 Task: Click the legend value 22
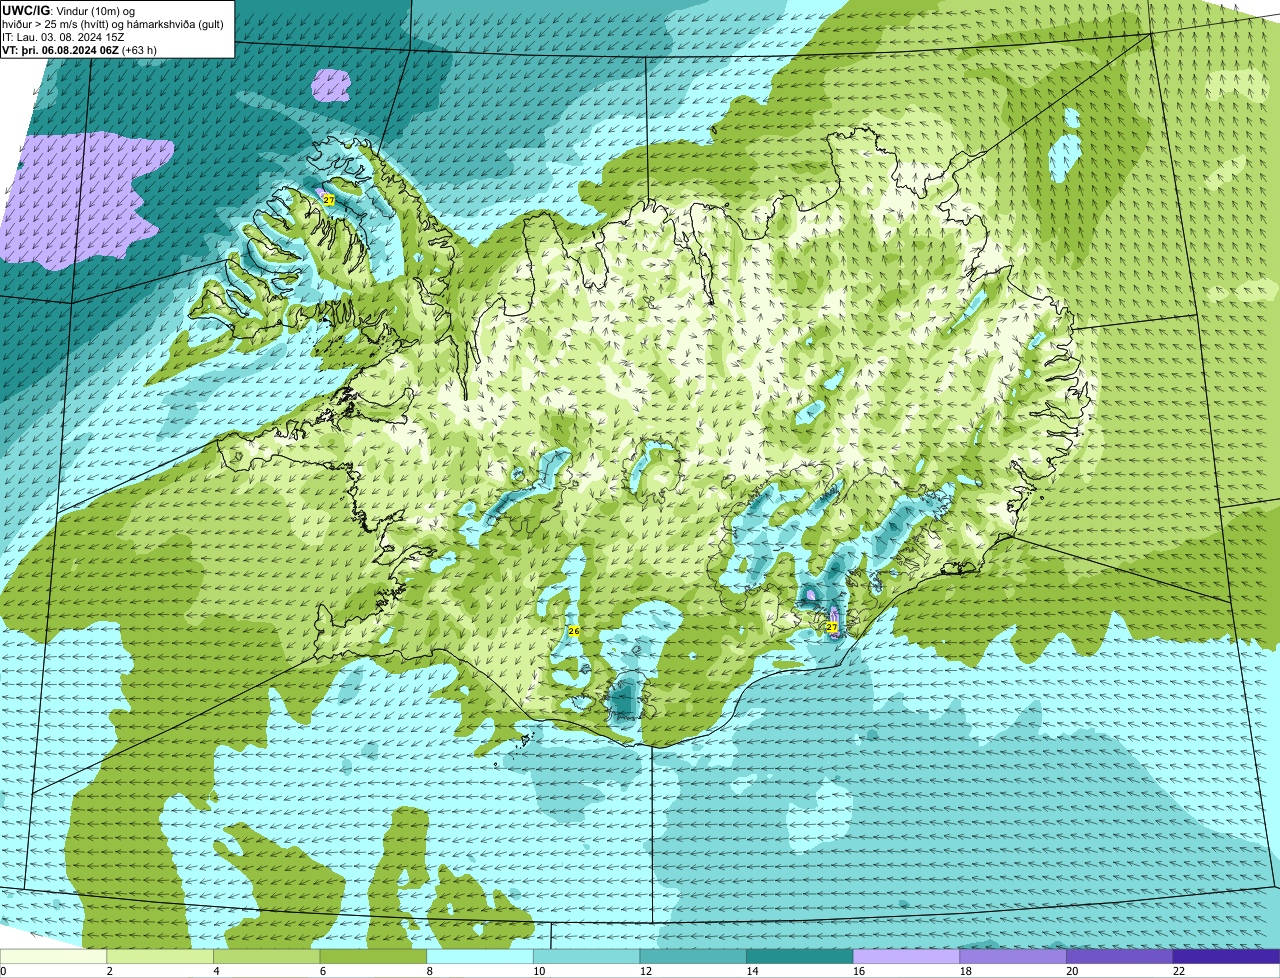coord(1179,971)
